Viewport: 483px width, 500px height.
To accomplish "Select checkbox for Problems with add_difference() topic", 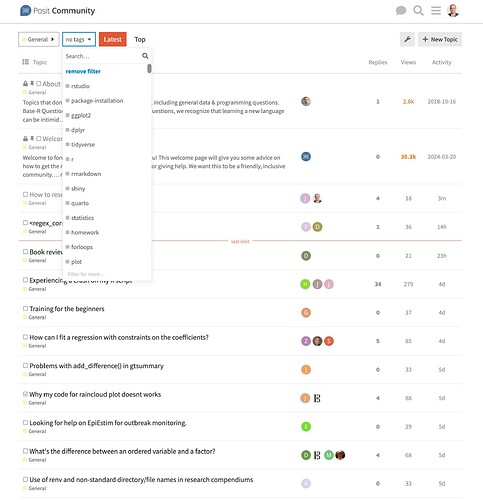I will (25, 366).
